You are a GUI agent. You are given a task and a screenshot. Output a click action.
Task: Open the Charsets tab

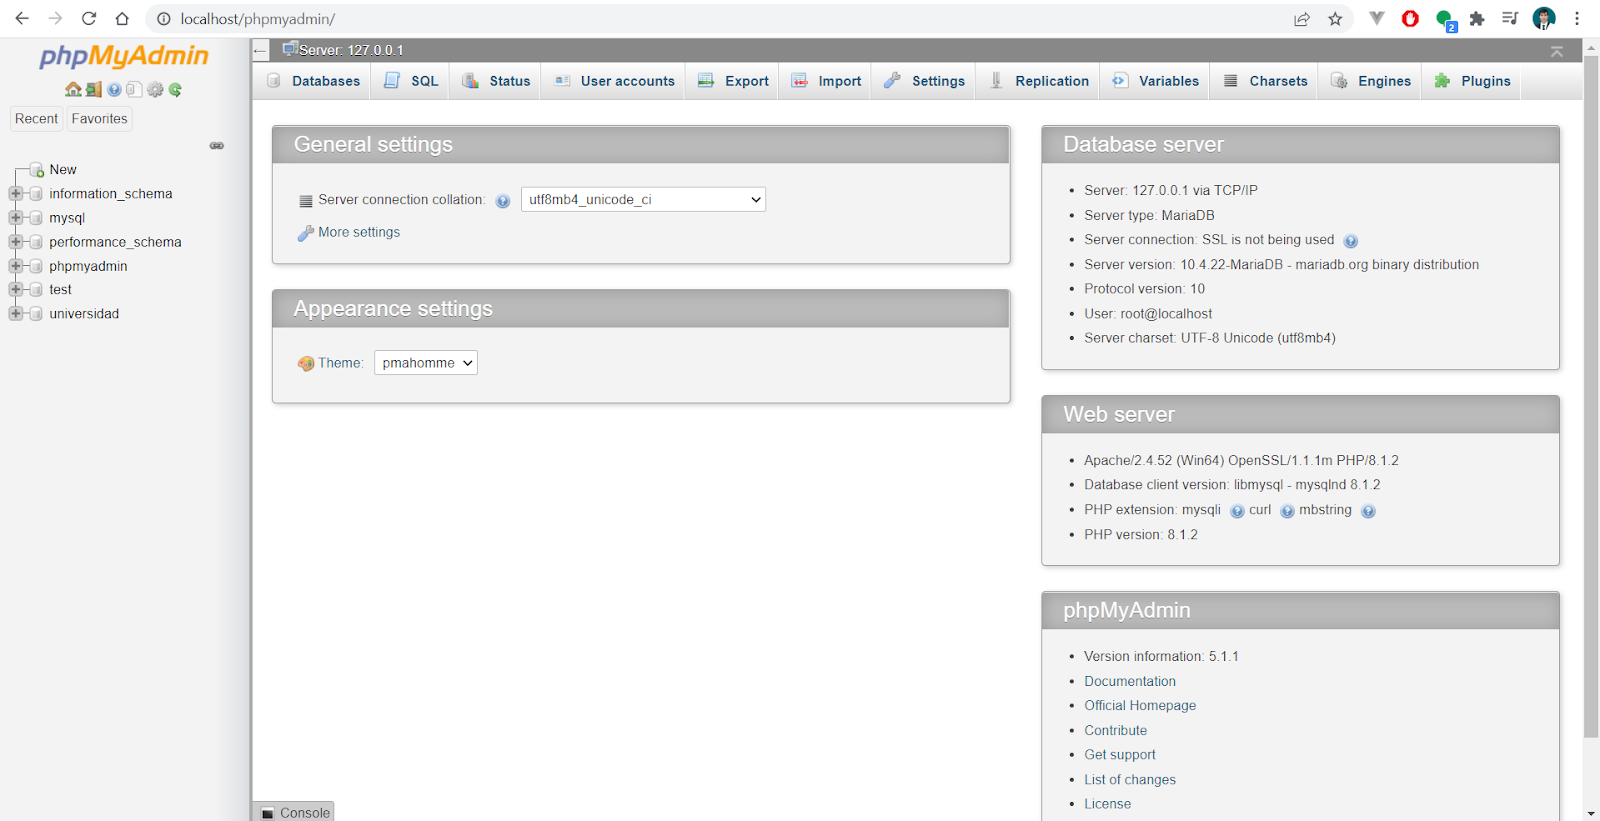[x=1265, y=81]
